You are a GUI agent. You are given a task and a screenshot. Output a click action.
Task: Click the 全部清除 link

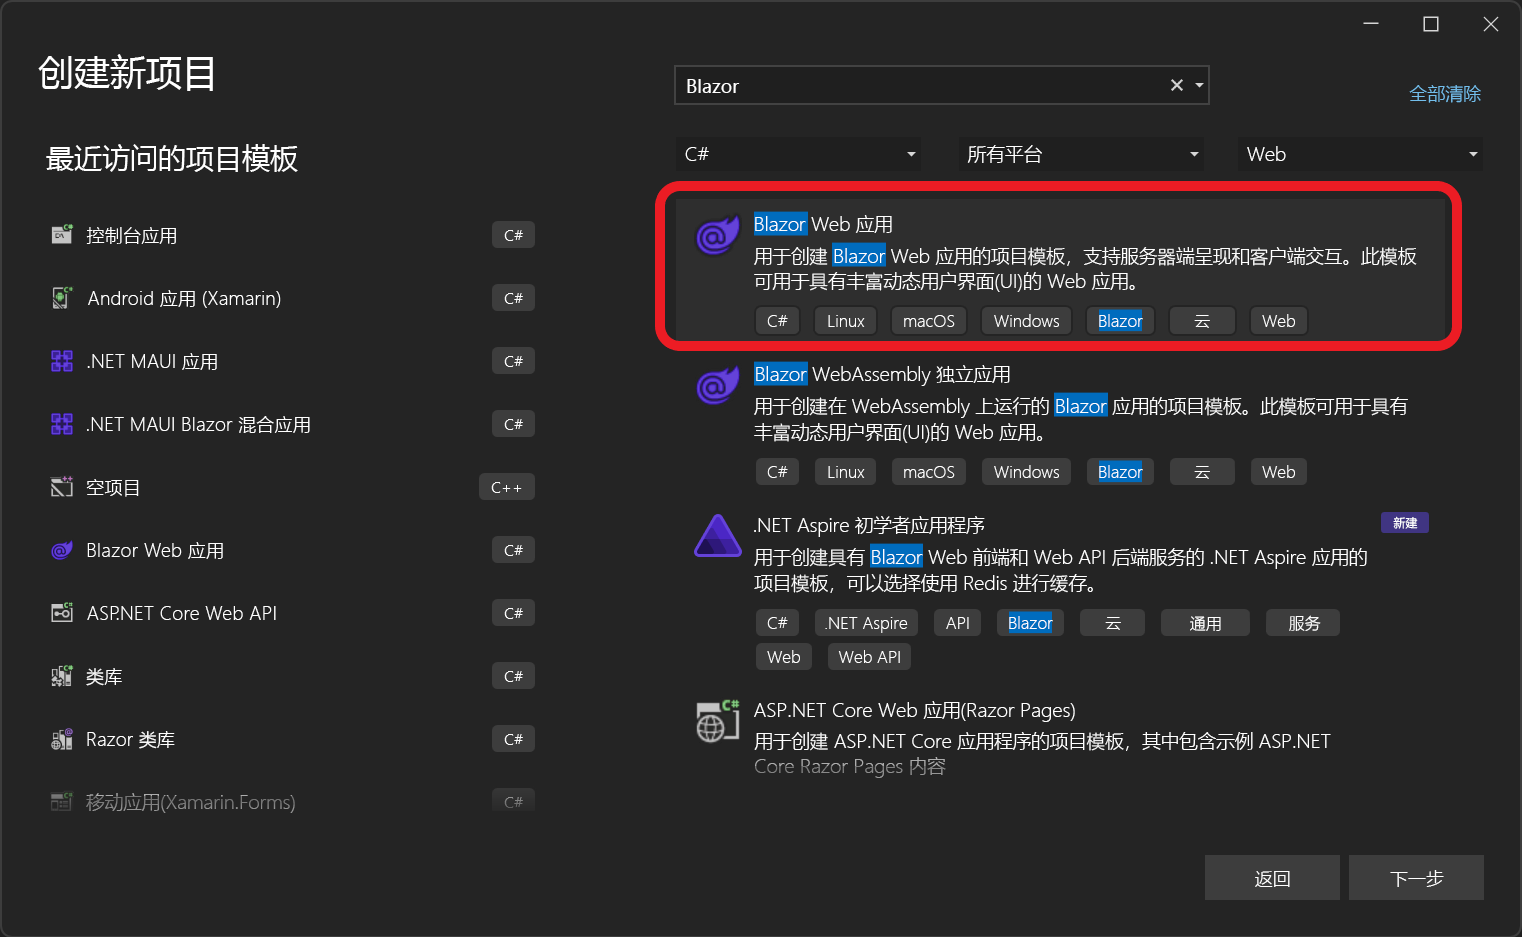(1445, 93)
